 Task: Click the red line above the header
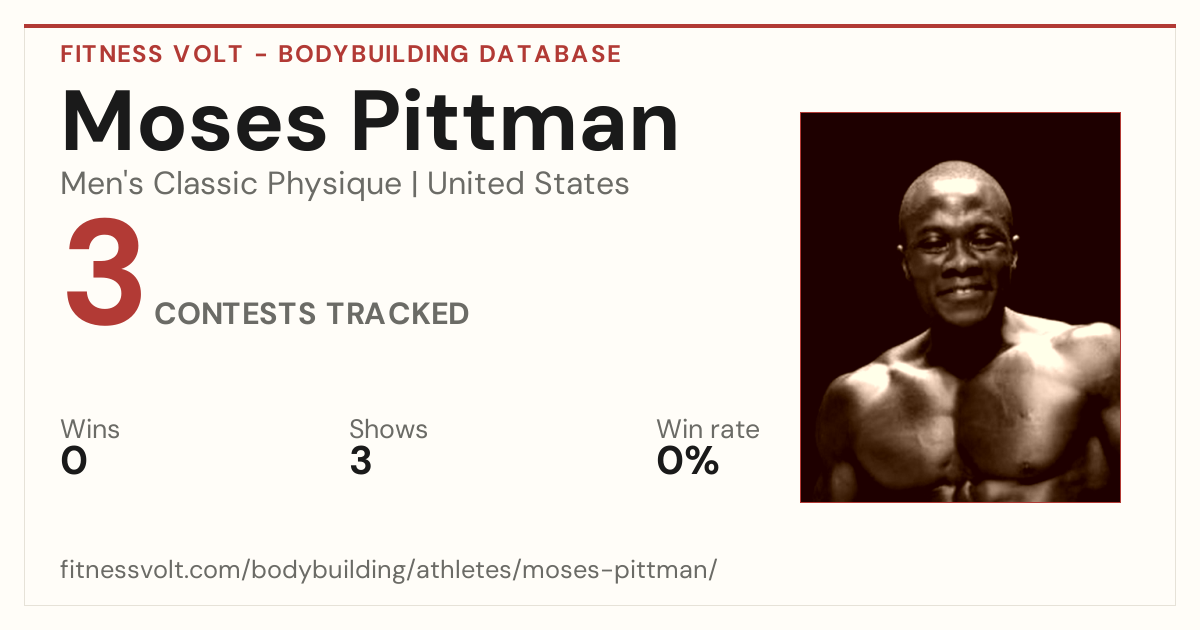coord(600,26)
